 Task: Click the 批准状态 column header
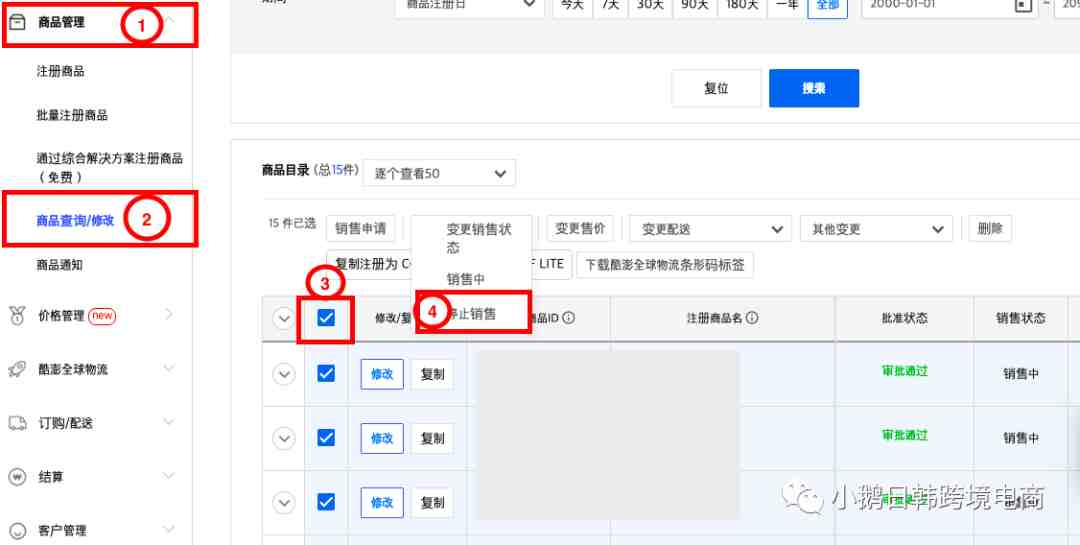point(904,318)
